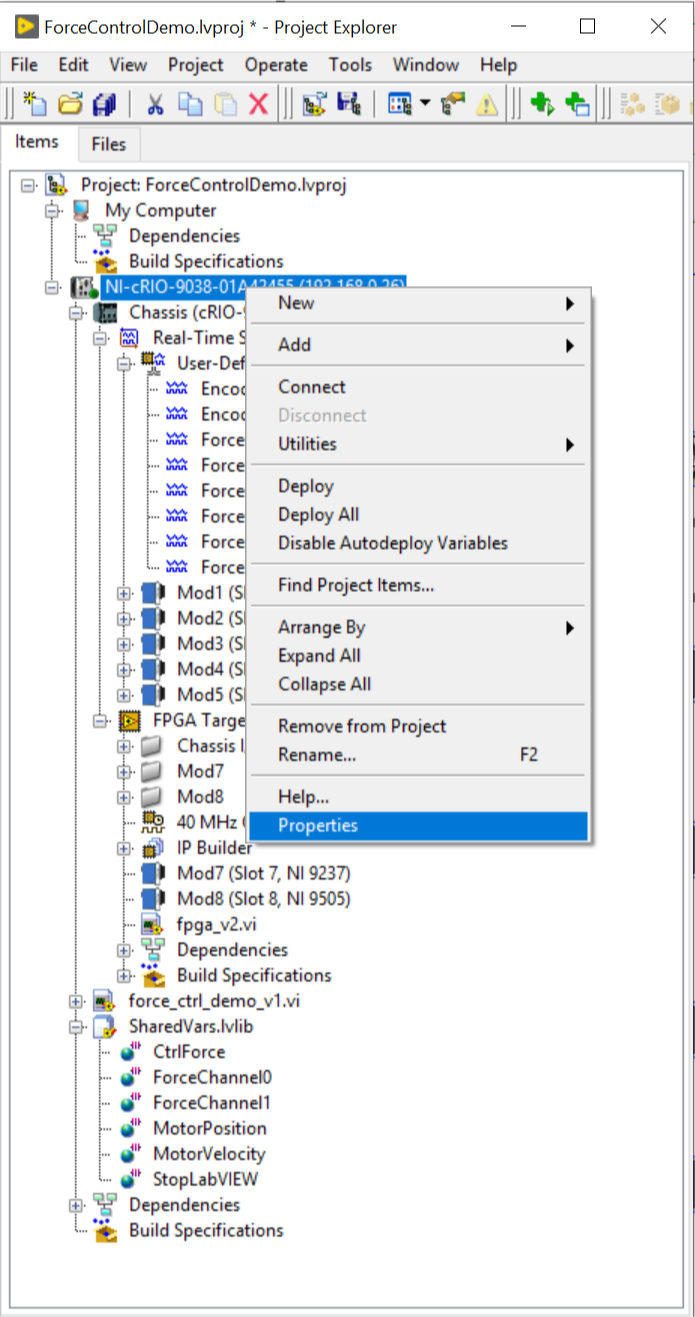
Task: Open the dropdown arrow beside the filter view icon
Action: pos(425,103)
